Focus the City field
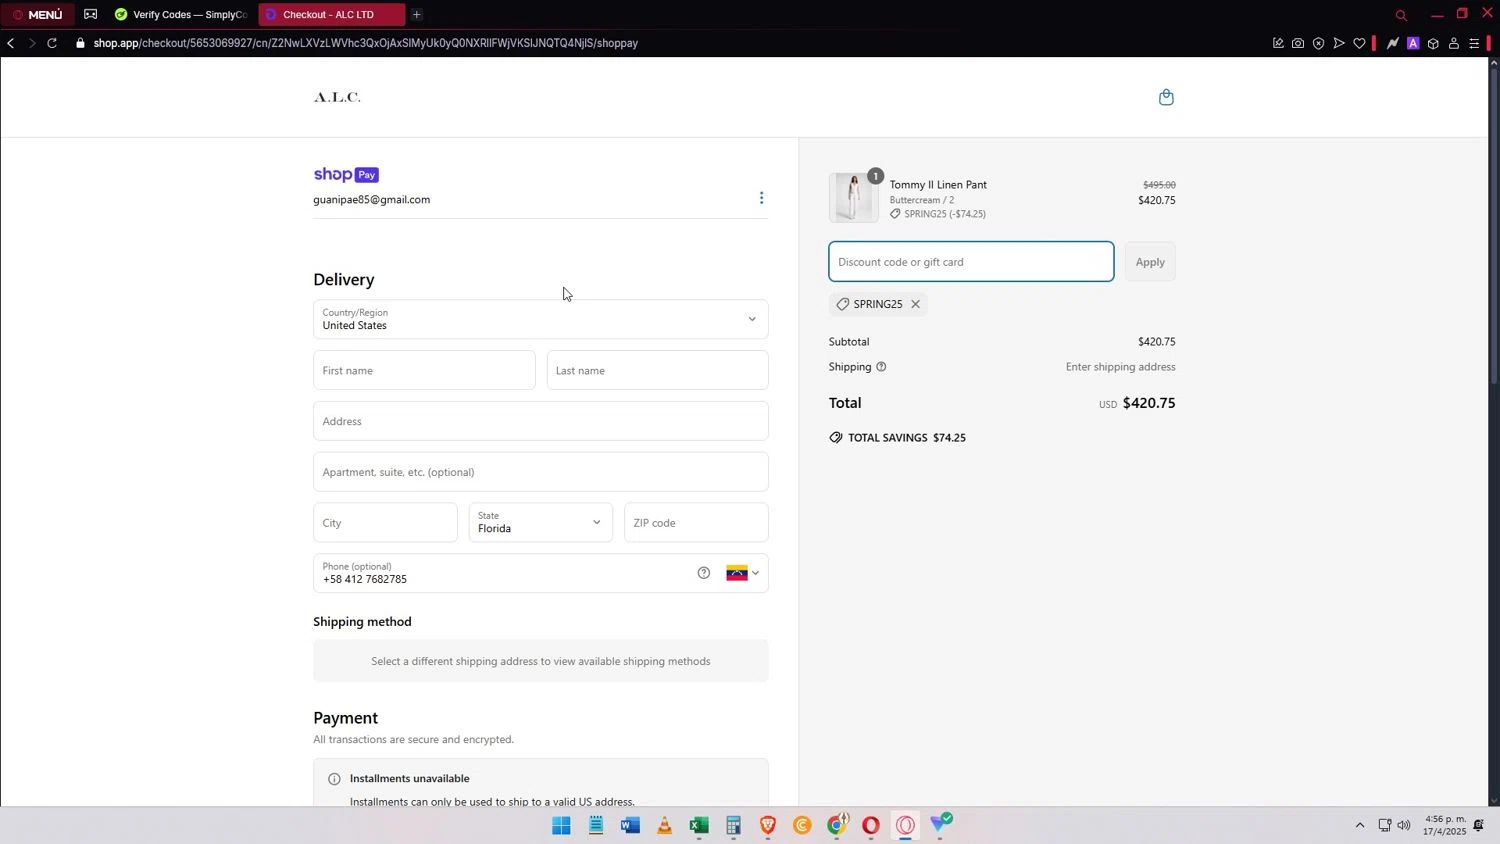The image size is (1500, 844). (x=385, y=523)
